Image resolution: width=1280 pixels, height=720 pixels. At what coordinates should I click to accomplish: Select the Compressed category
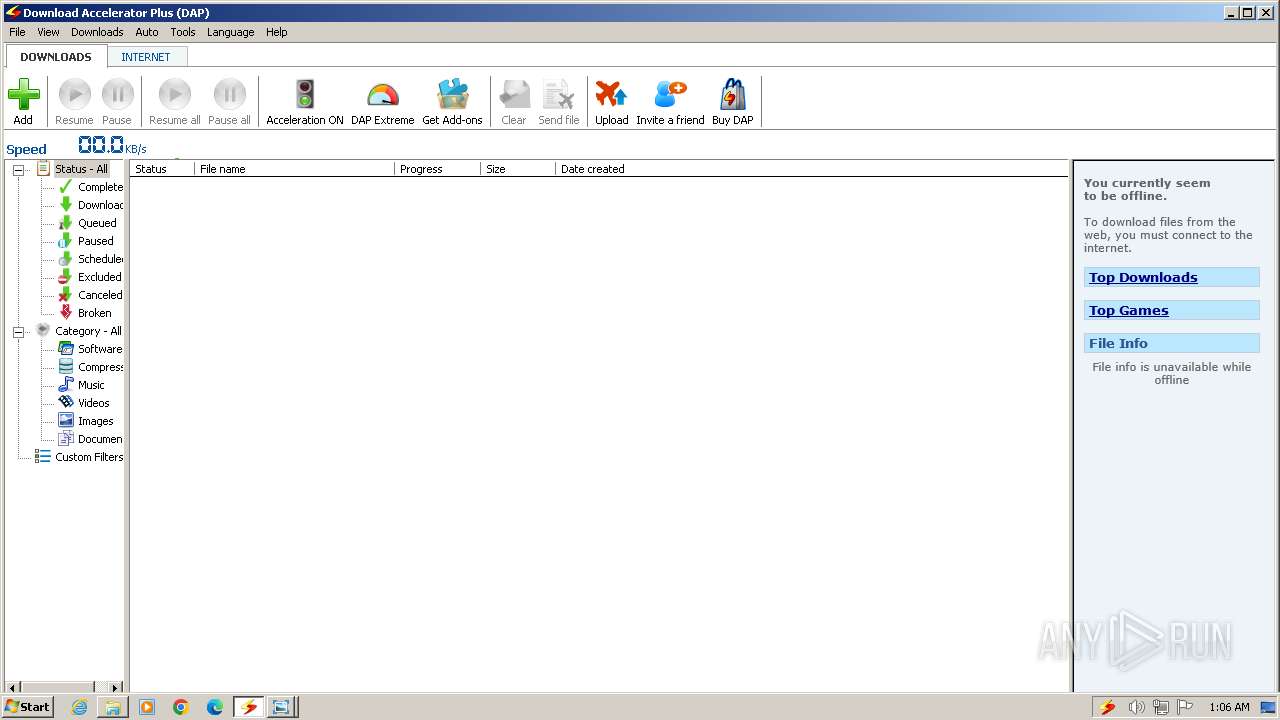(100, 367)
